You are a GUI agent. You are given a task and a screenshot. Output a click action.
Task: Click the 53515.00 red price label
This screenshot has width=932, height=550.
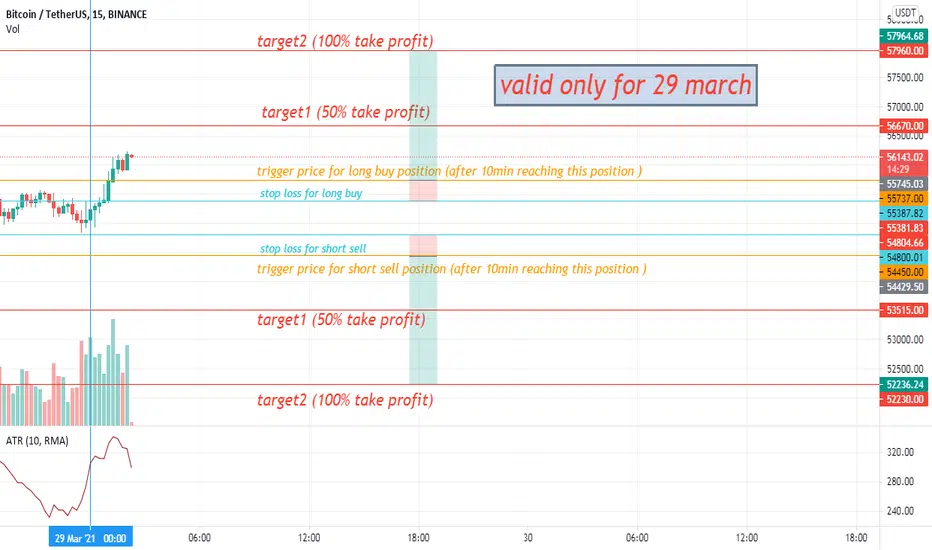pyautogui.click(x=904, y=310)
